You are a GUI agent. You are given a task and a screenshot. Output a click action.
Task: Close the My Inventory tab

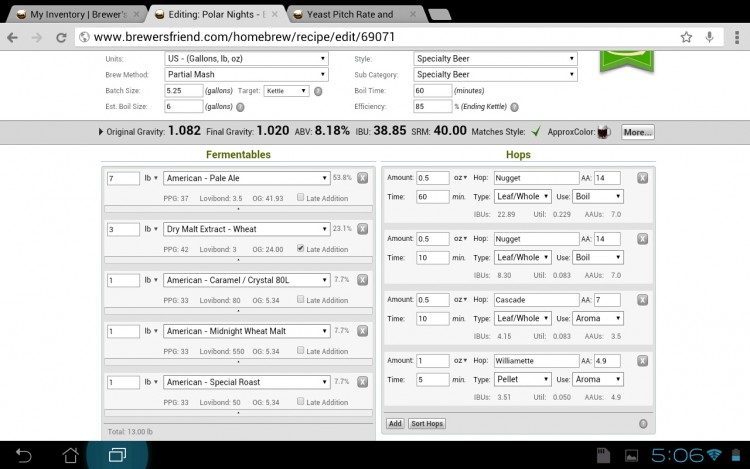click(x=137, y=14)
